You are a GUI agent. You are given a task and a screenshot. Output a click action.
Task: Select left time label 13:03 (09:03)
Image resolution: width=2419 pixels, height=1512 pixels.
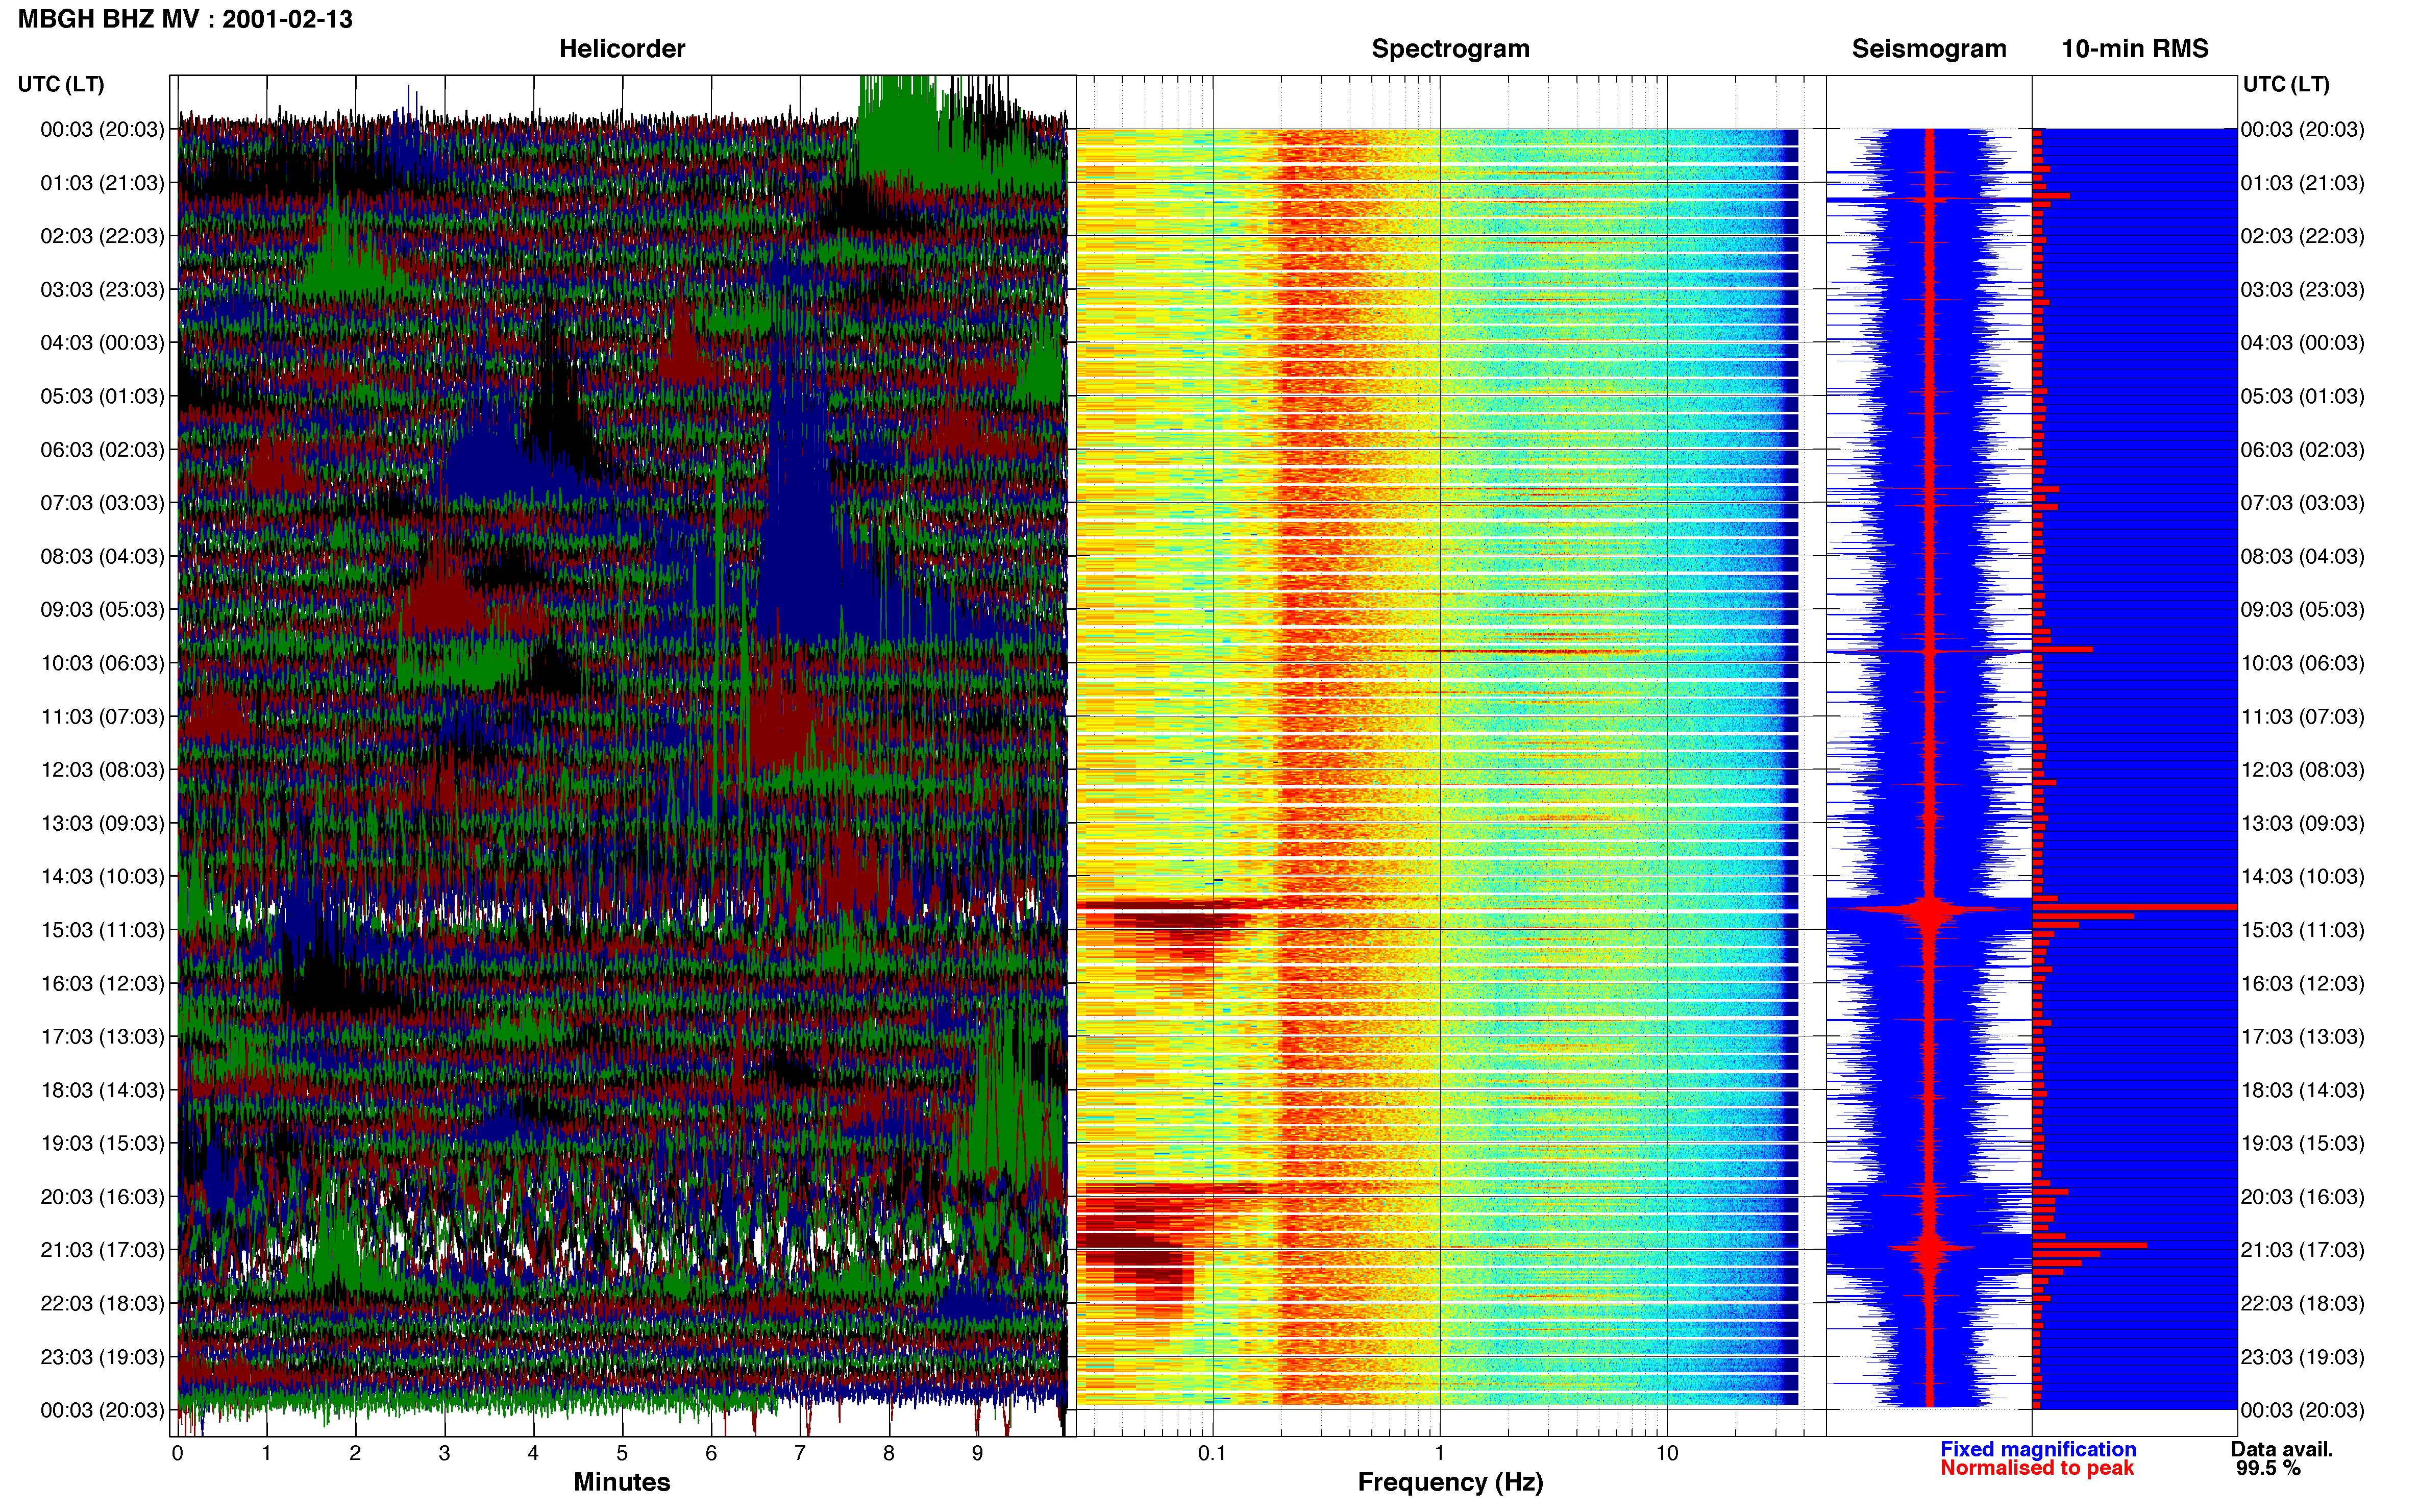pyautogui.click(x=102, y=823)
